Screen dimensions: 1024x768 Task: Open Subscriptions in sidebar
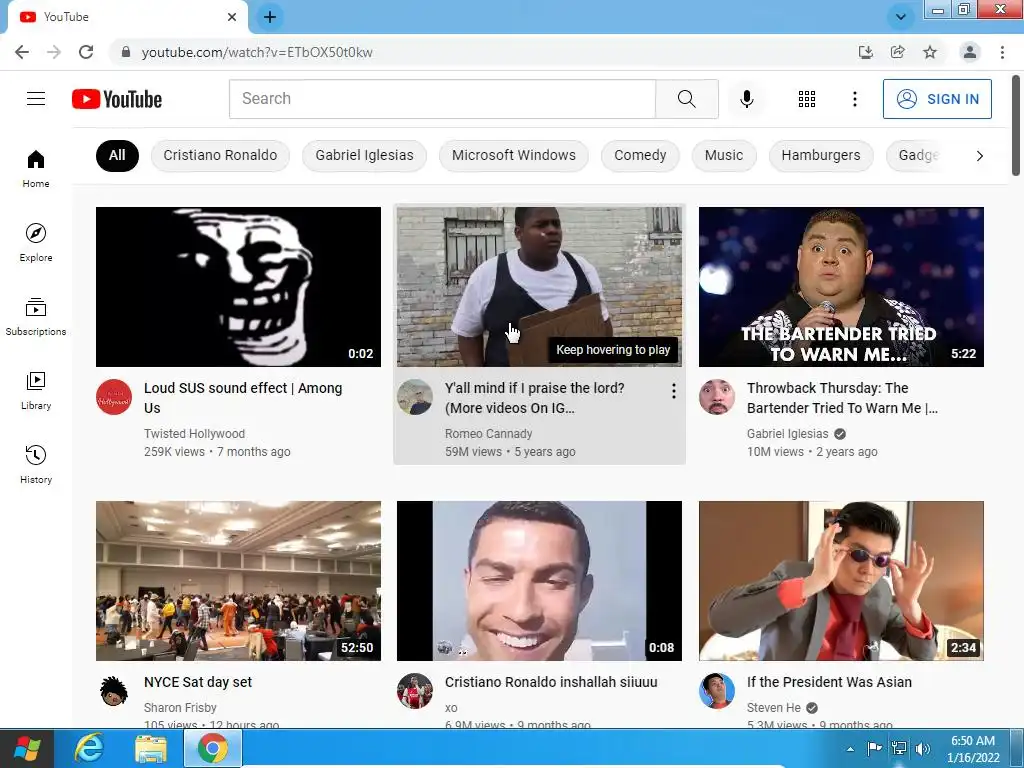click(x=36, y=317)
